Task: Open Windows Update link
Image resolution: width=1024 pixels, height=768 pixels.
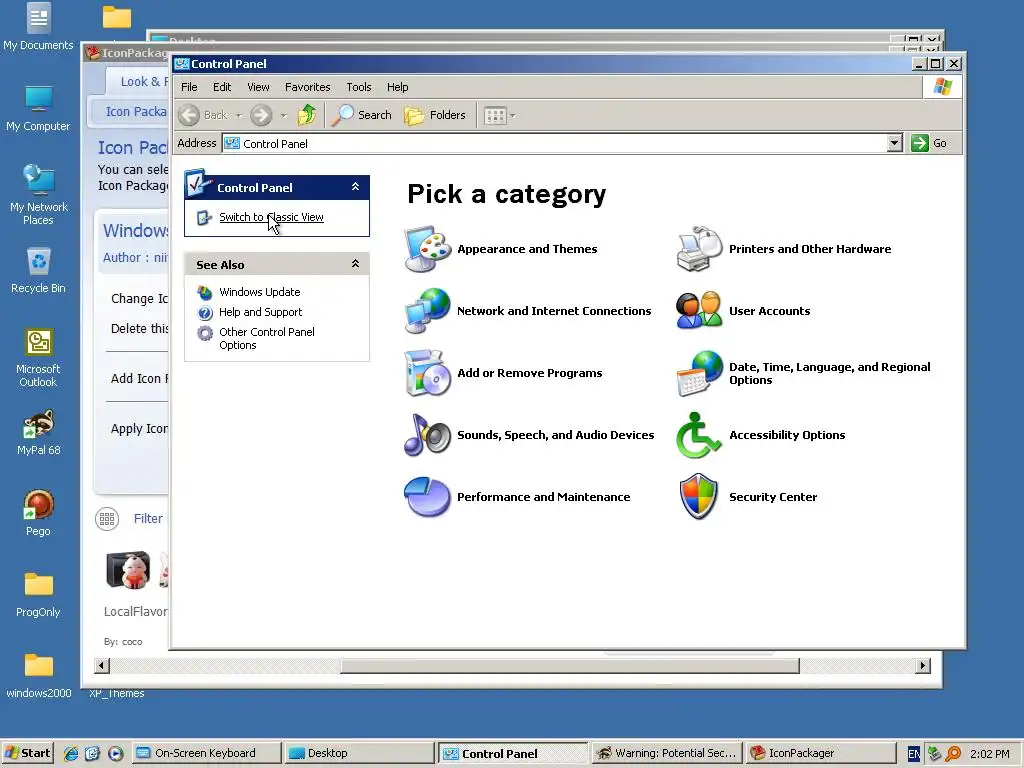Action: pos(259,292)
